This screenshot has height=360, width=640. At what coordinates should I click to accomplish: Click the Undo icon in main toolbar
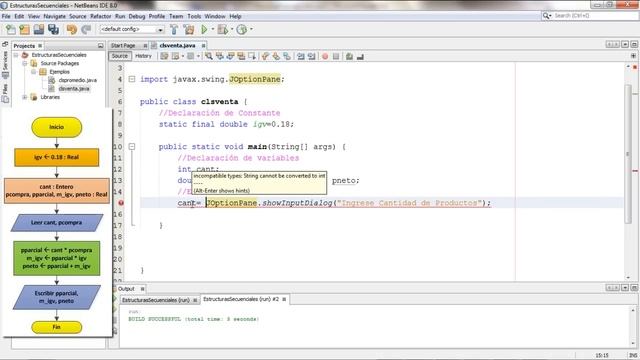pos(72,29)
